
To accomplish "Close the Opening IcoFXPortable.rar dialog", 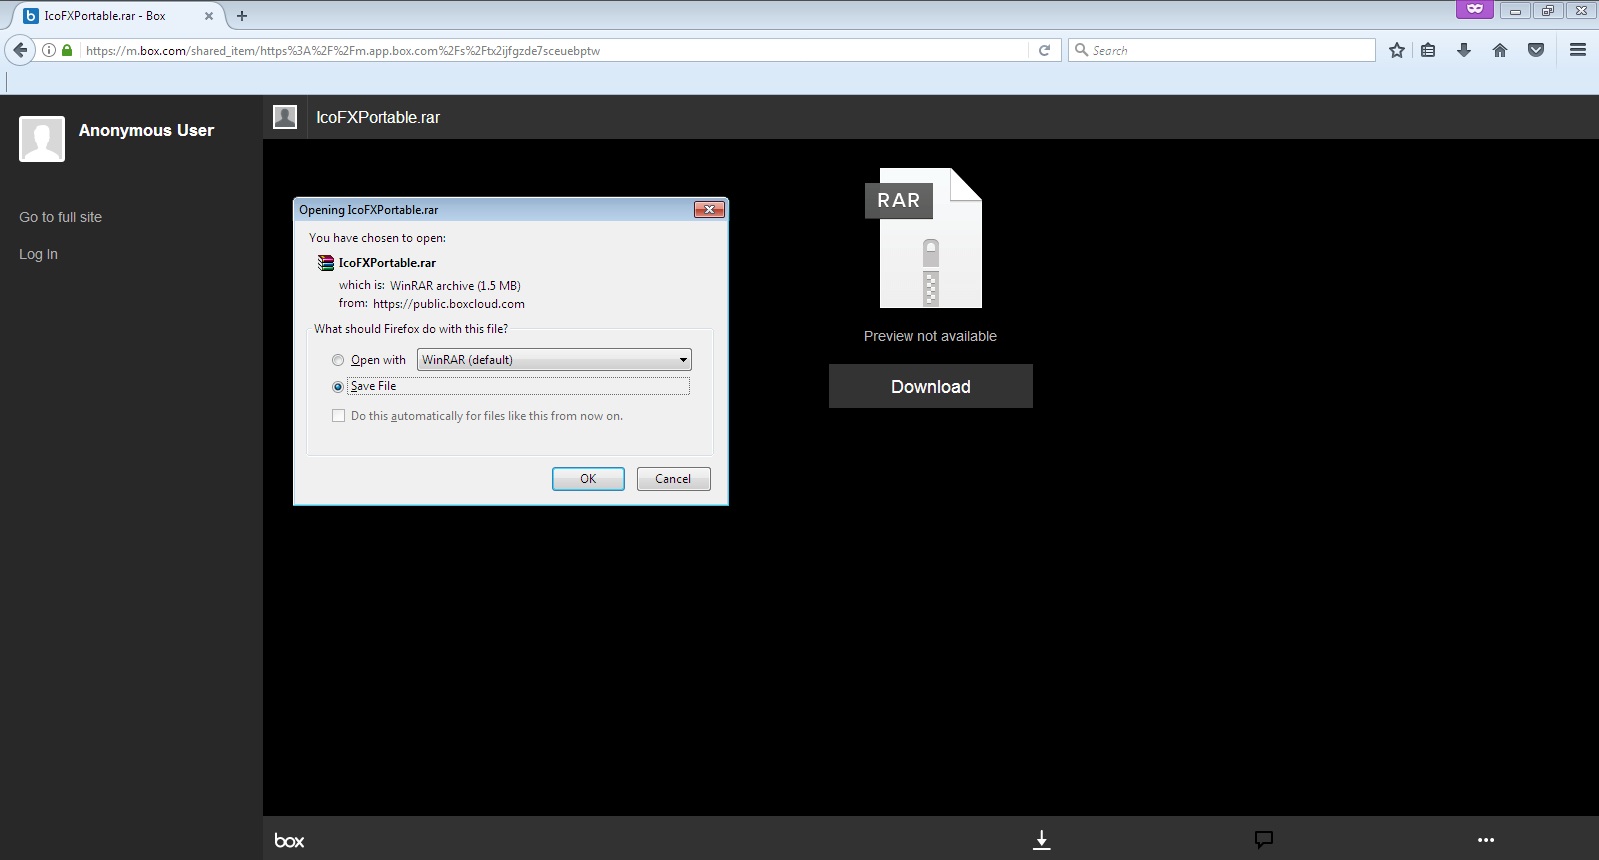I will (x=709, y=209).
